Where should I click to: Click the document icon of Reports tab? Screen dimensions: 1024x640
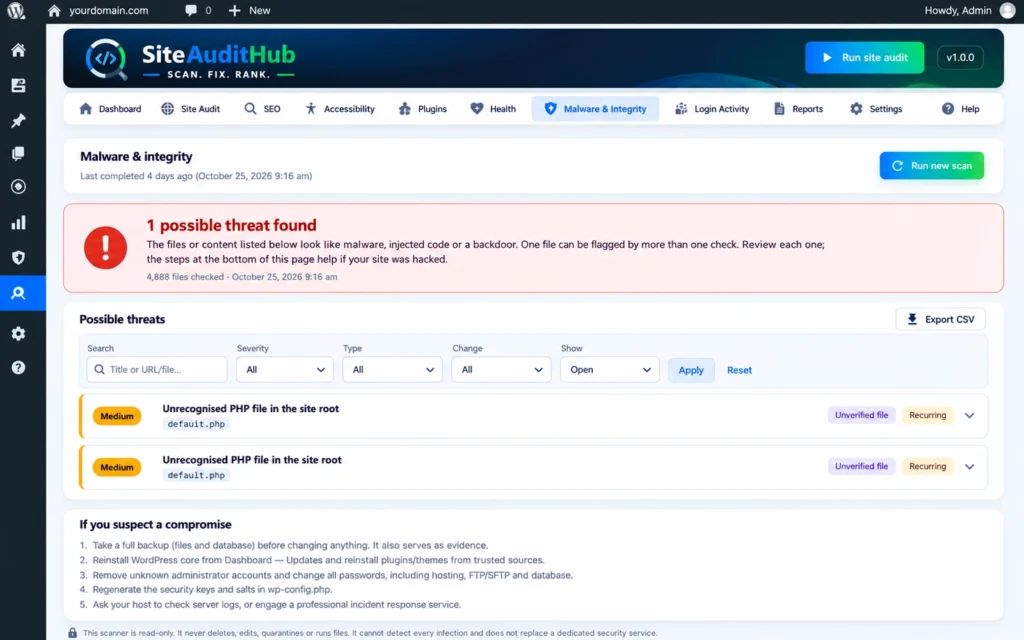point(779,108)
